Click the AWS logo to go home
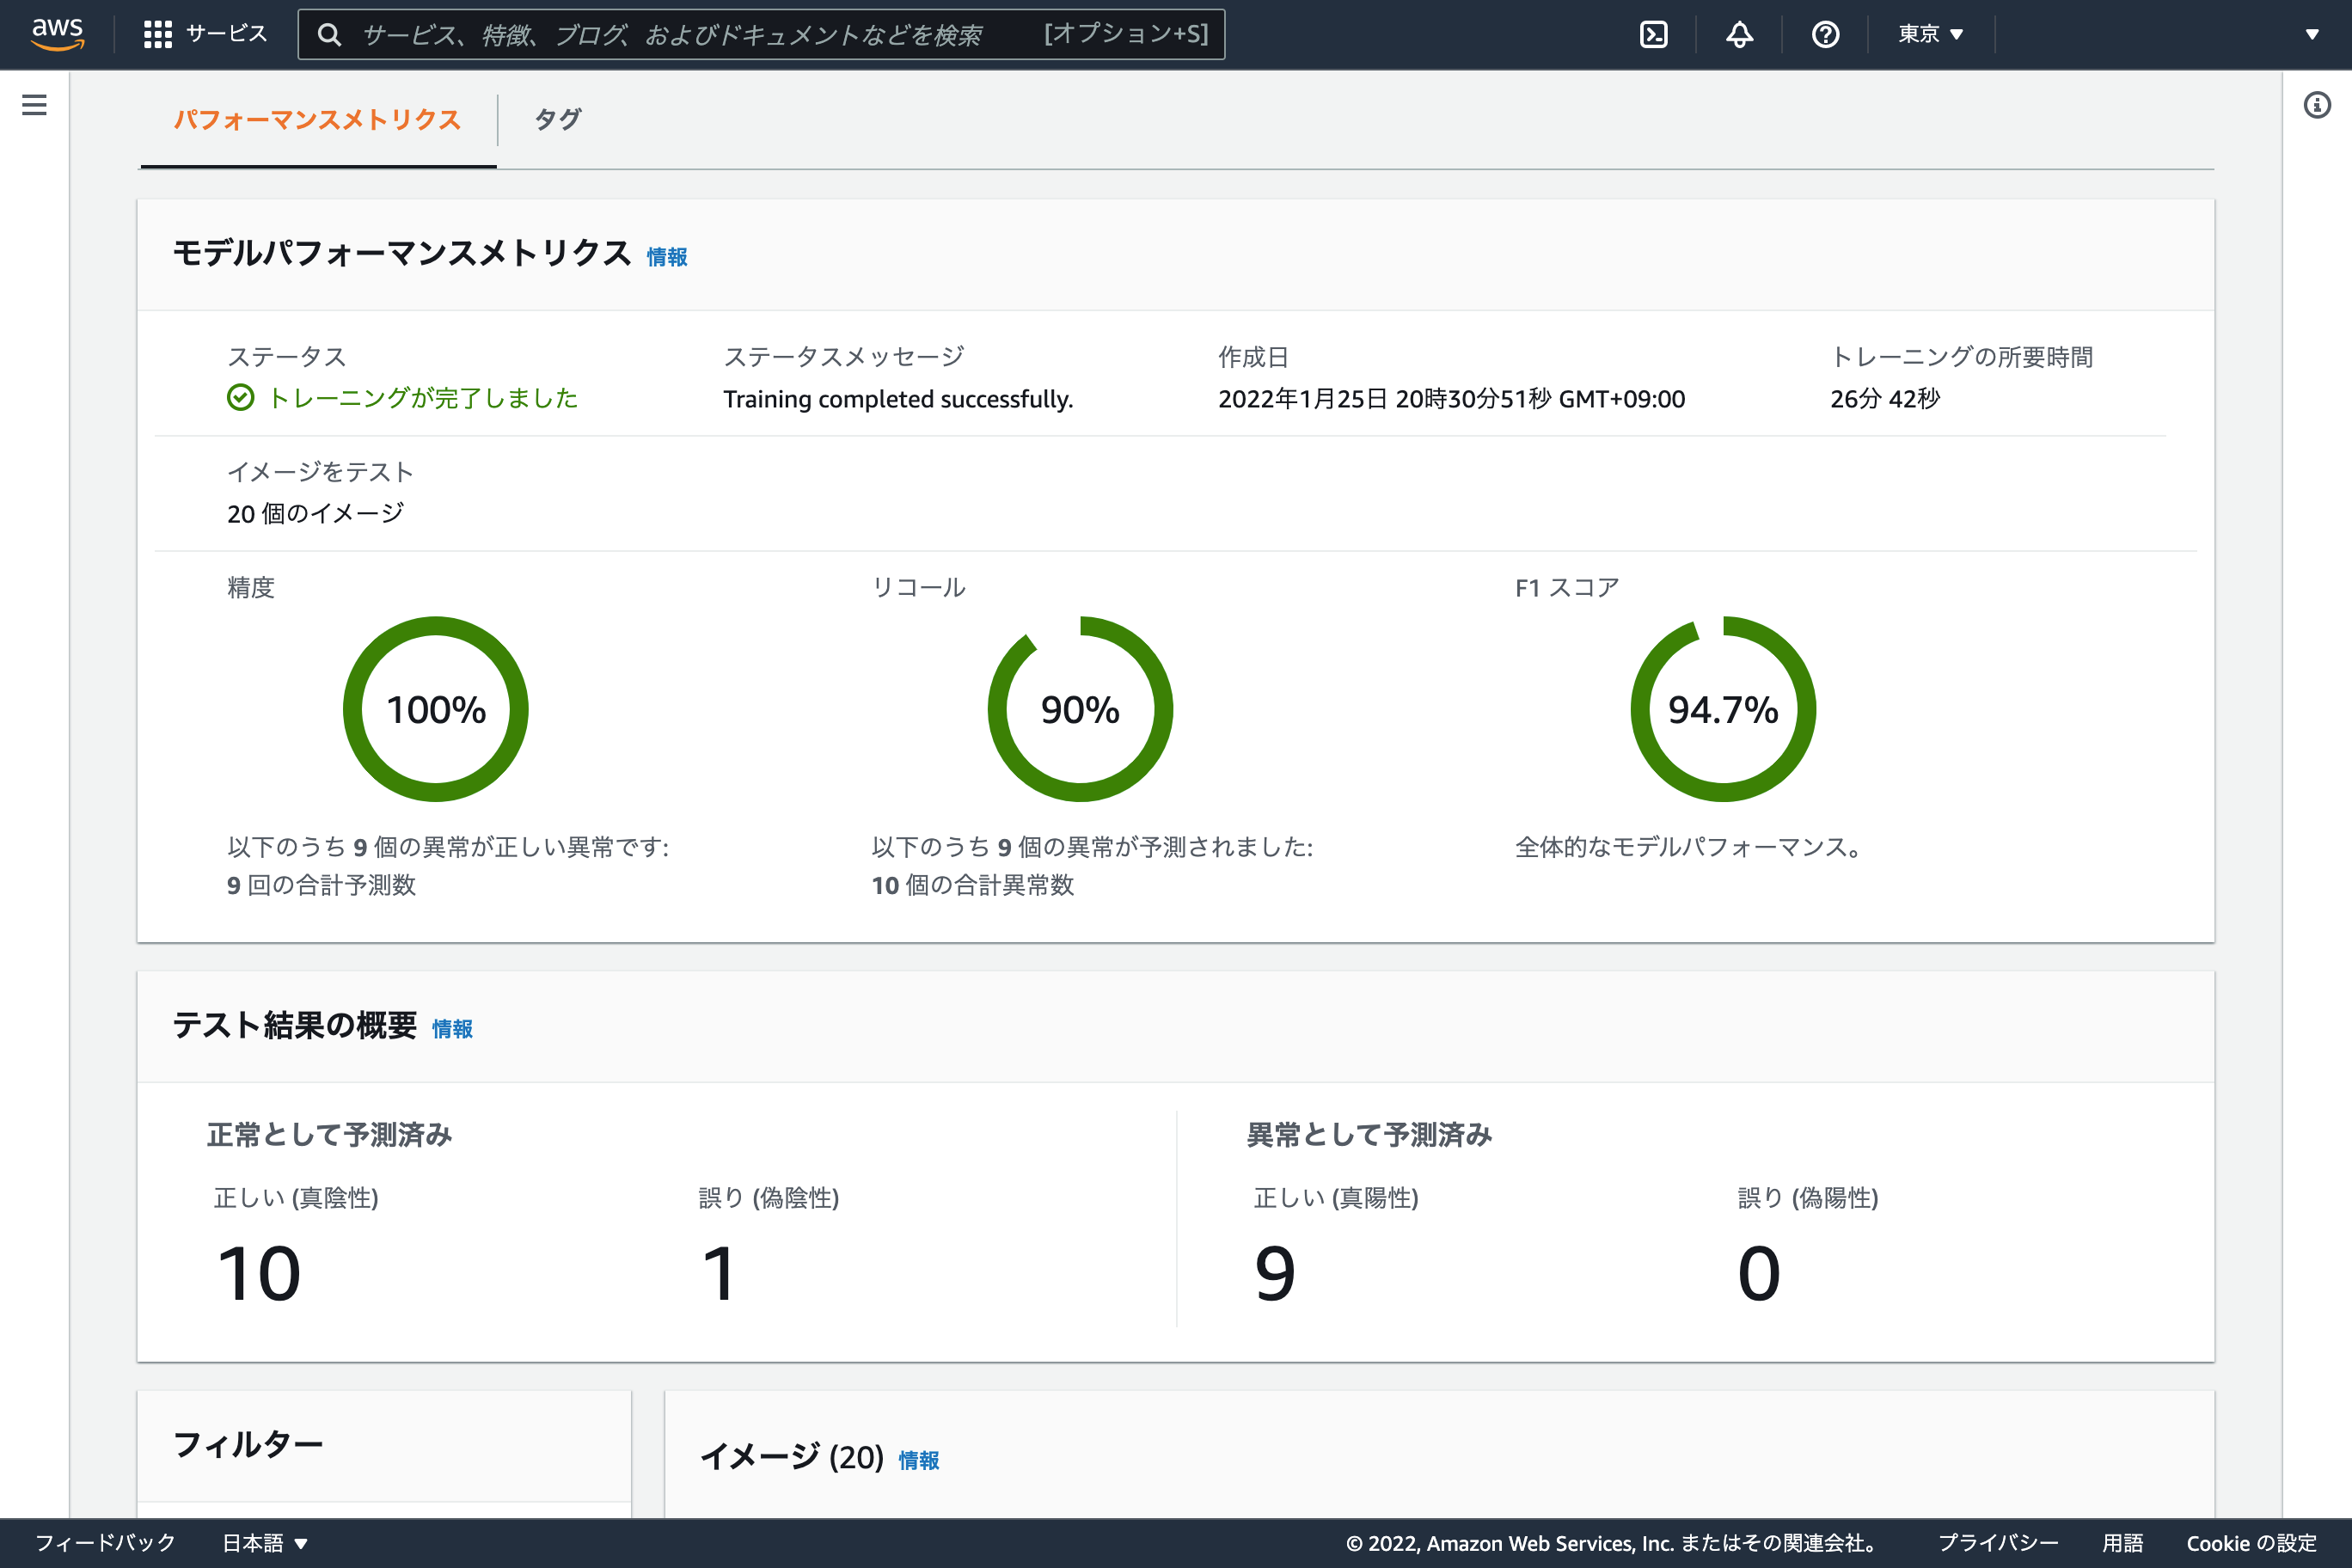The image size is (2352, 1568). (58, 33)
